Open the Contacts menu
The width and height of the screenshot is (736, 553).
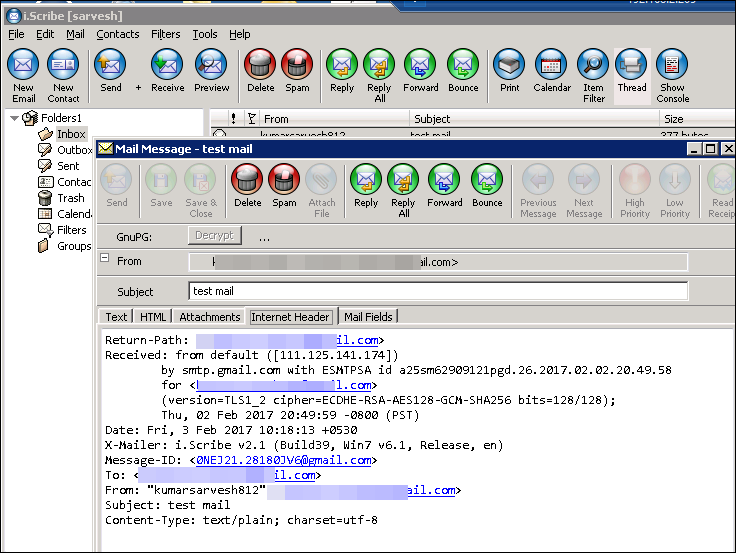pyautogui.click(x=118, y=34)
